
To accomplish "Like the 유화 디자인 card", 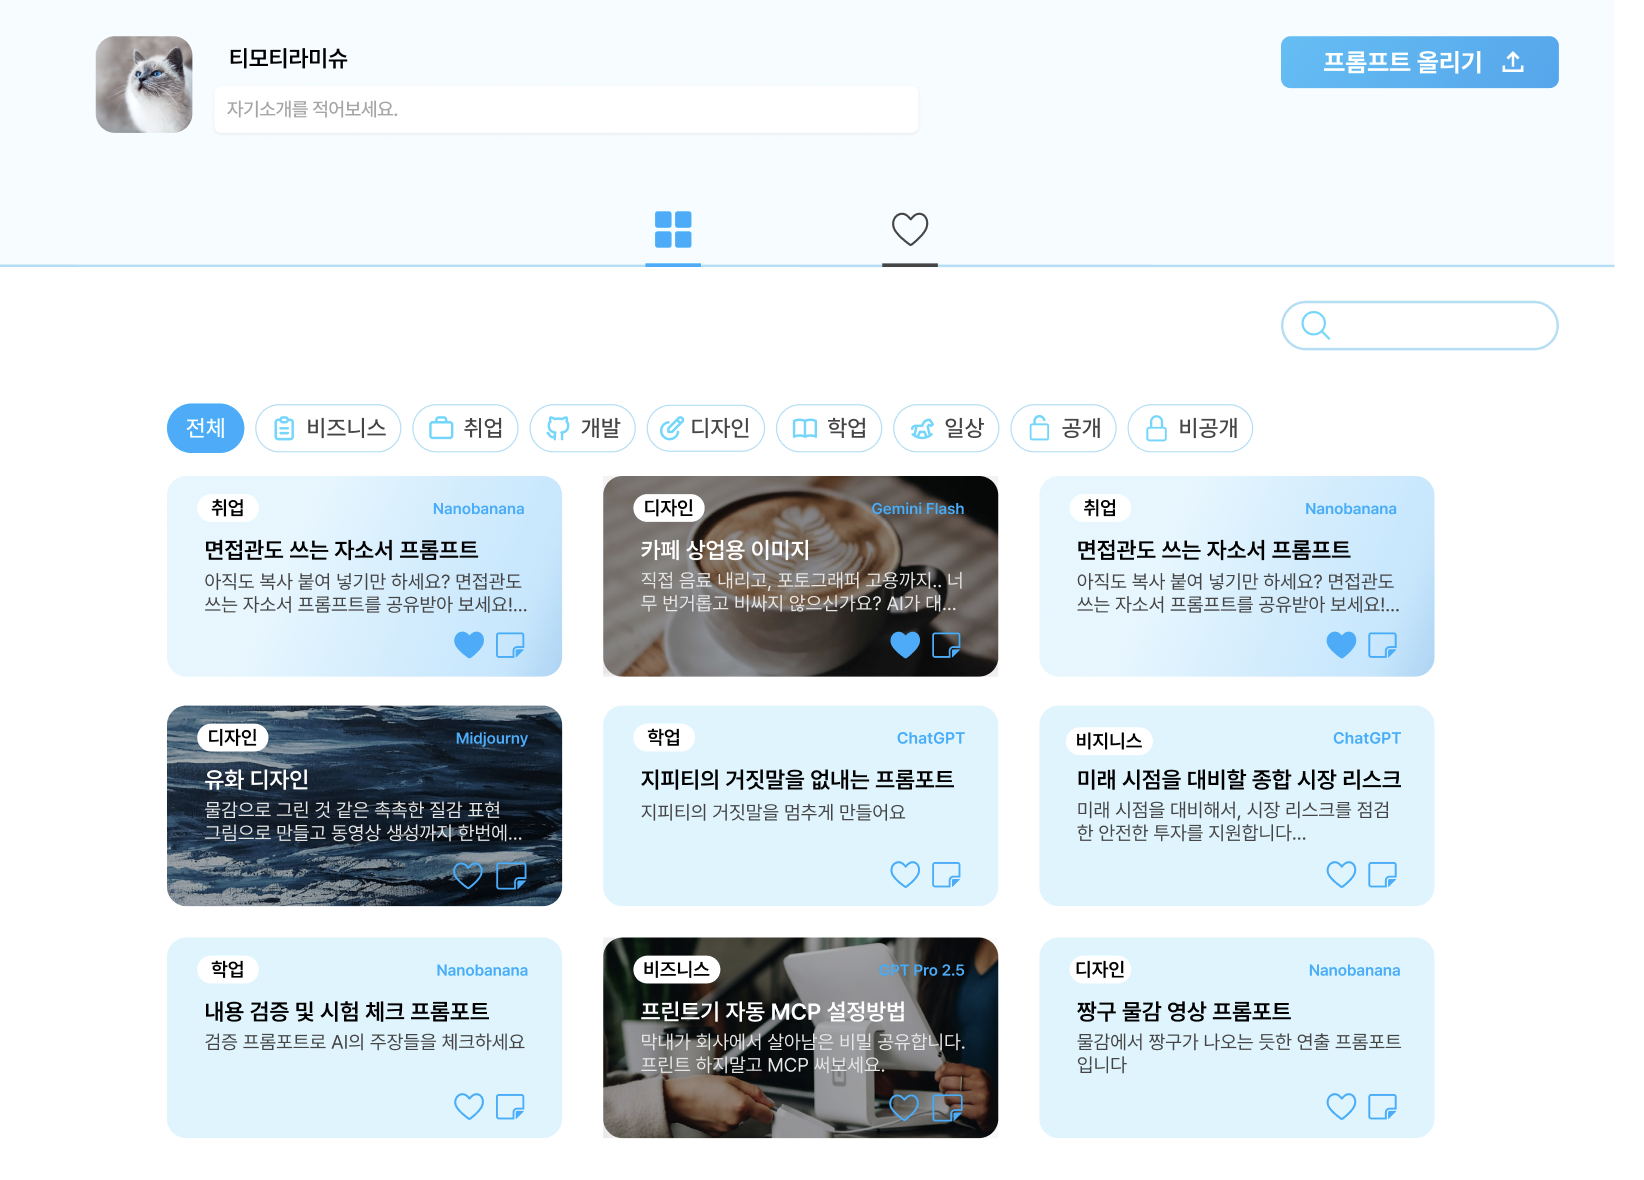I will pos(469,877).
